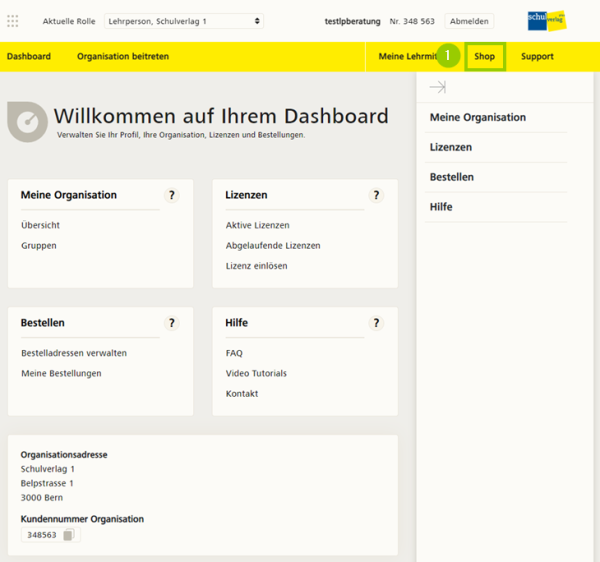Open help for Lizenzen card

[377, 196]
